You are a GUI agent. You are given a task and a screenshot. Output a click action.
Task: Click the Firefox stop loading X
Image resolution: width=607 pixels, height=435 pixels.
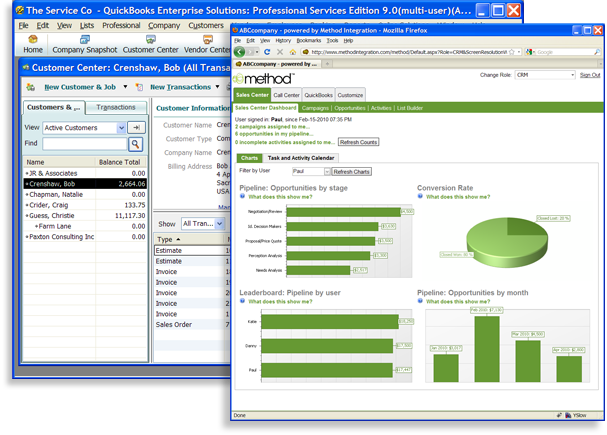(x=280, y=51)
